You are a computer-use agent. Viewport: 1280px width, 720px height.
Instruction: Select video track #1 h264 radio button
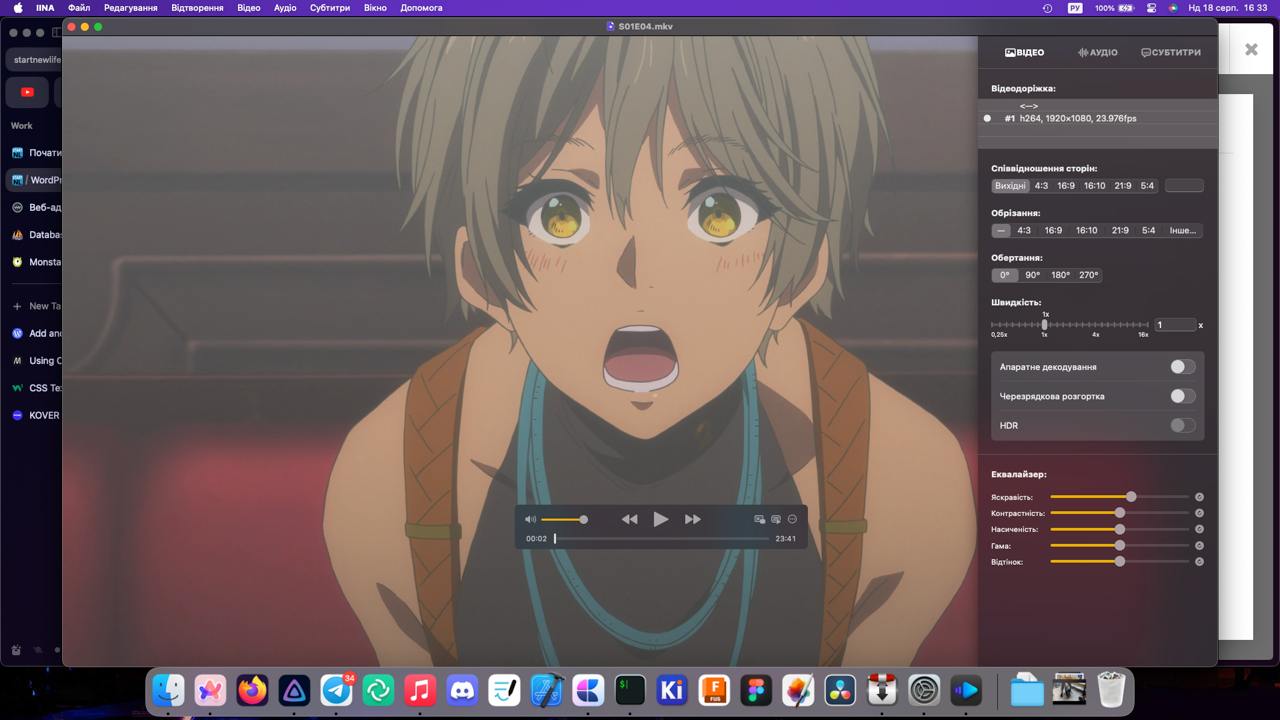point(987,118)
